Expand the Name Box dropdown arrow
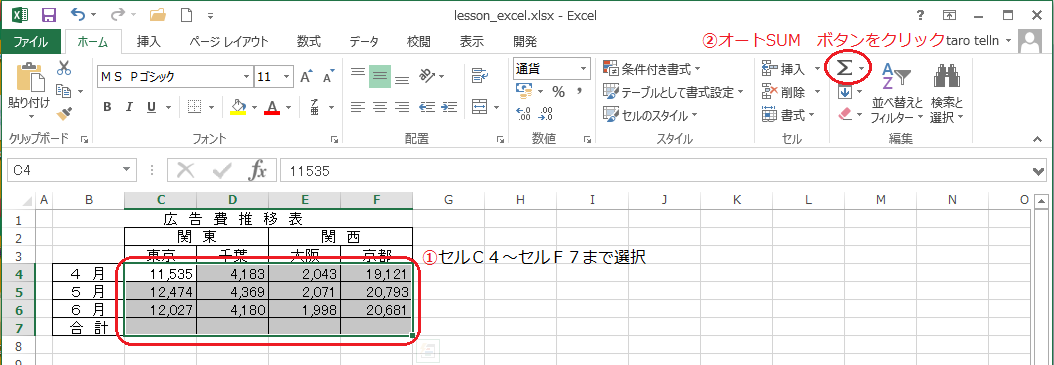 tap(126, 171)
